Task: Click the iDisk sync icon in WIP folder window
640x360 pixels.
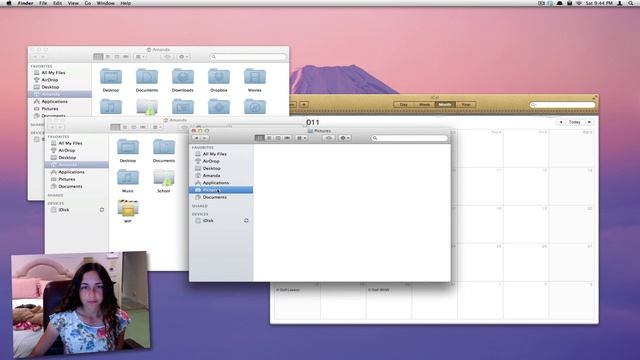Action: click(x=102, y=210)
